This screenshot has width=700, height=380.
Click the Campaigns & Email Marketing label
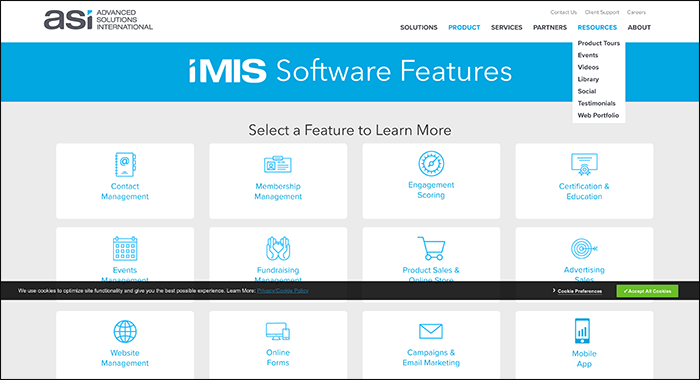[x=431, y=358]
